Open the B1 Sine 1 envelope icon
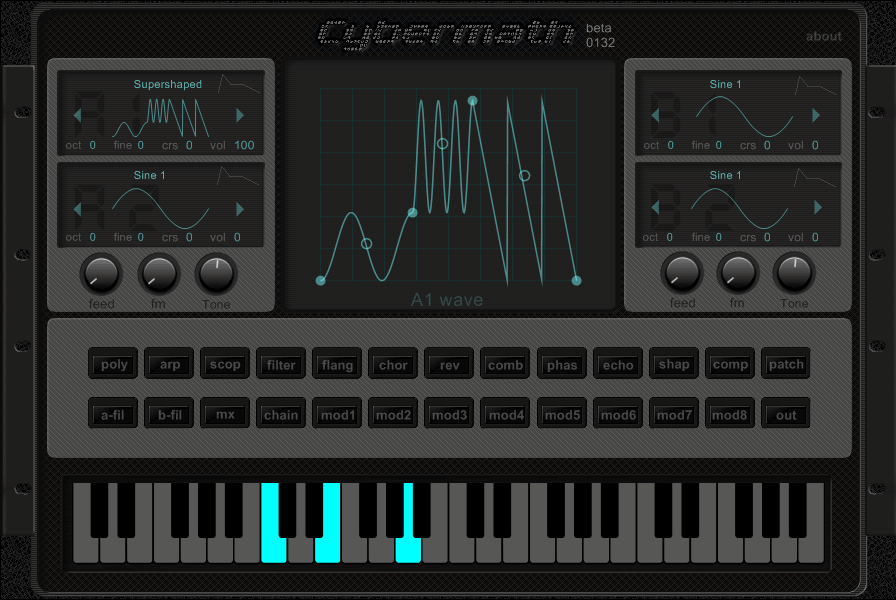 pyautogui.click(x=816, y=86)
